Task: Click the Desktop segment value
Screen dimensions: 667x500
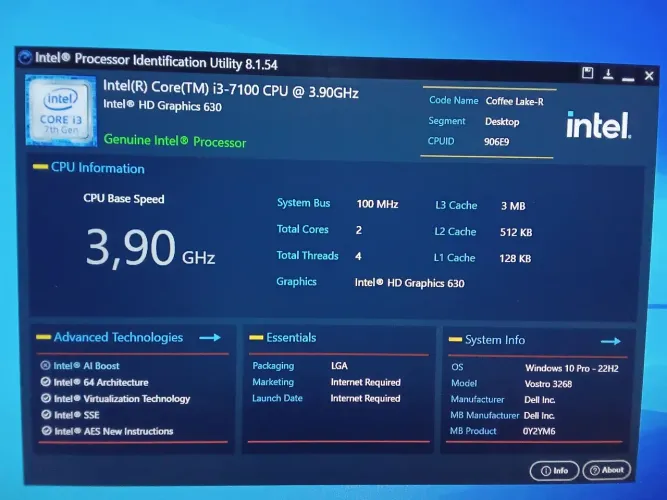Action: tap(502, 122)
